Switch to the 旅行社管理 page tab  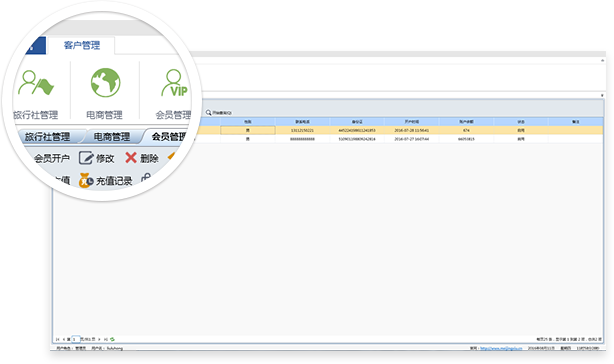tap(48, 137)
